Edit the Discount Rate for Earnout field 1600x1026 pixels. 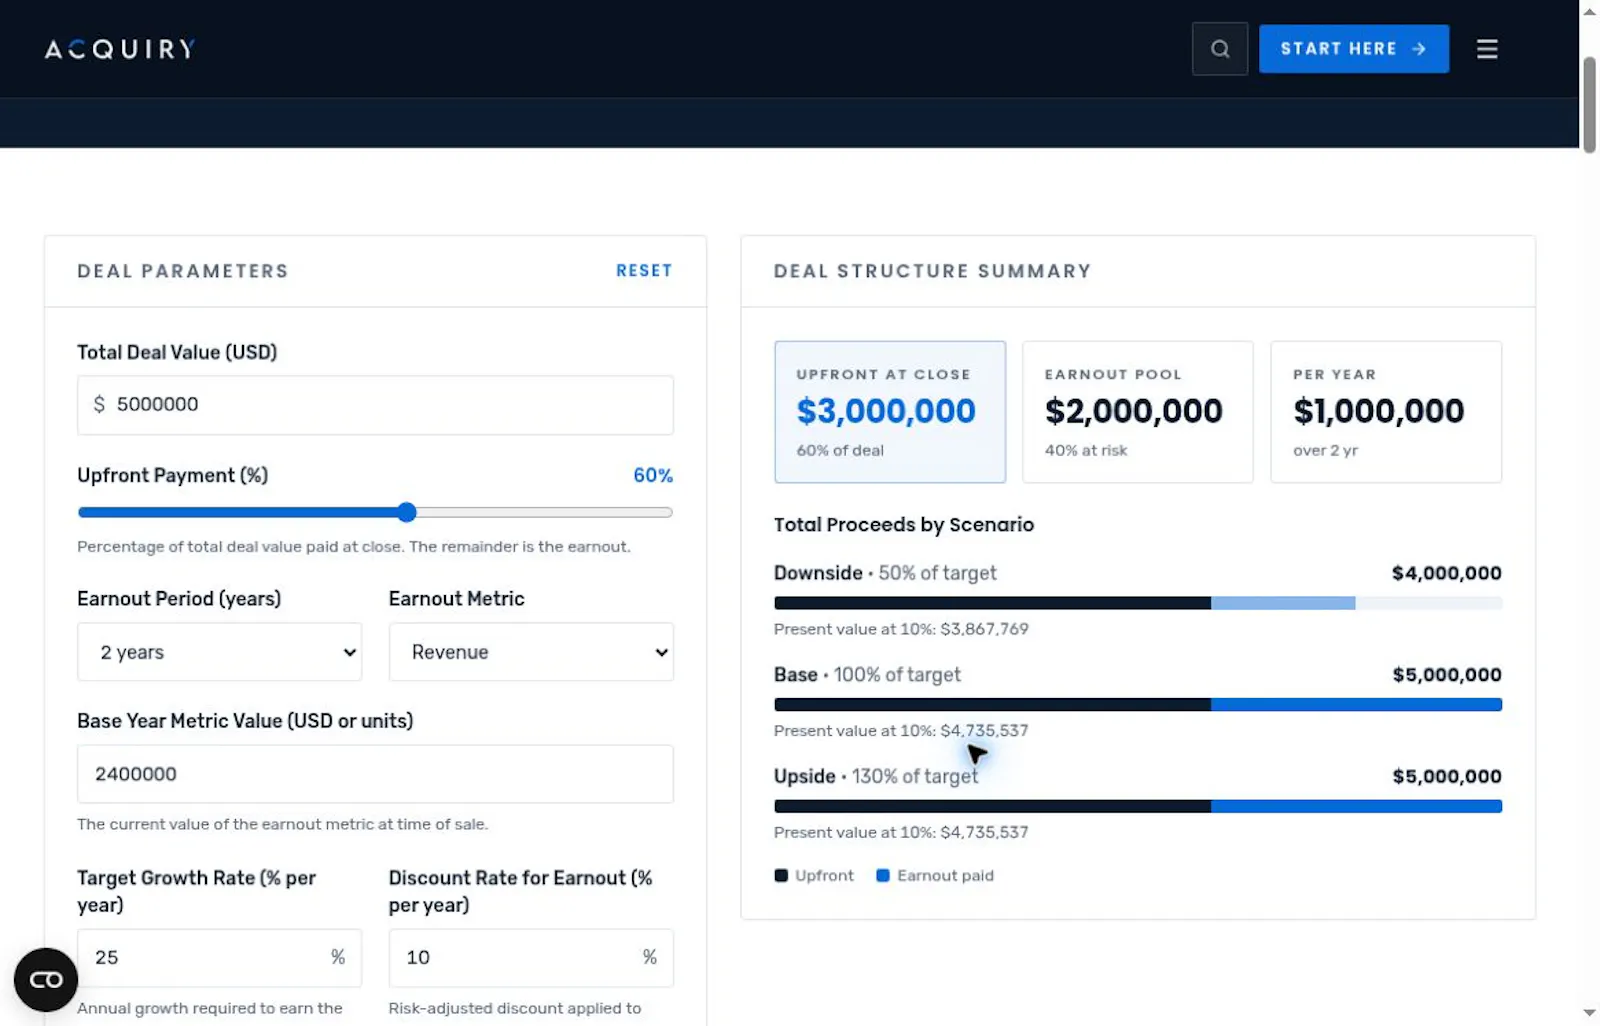pyautogui.click(x=531, y=958)
